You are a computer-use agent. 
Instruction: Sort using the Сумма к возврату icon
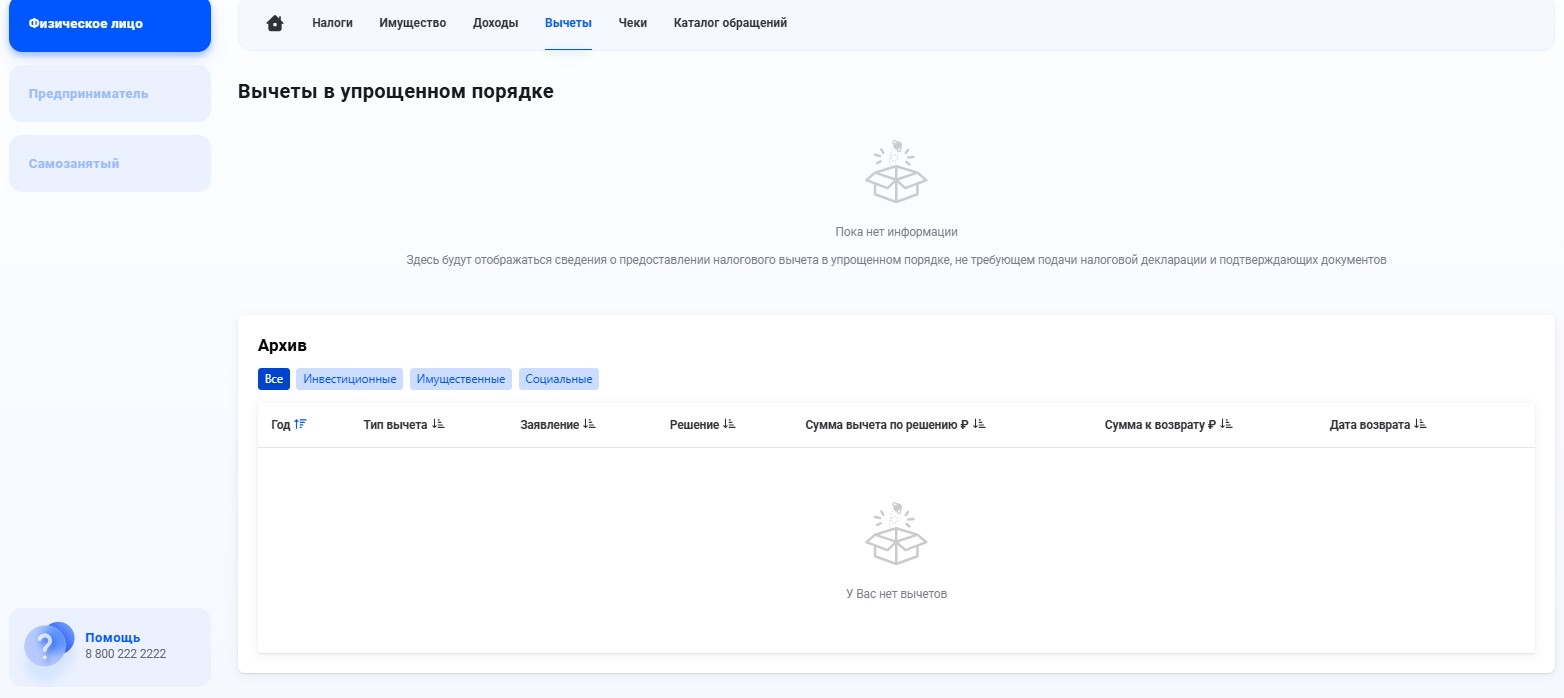[1227, 423]
